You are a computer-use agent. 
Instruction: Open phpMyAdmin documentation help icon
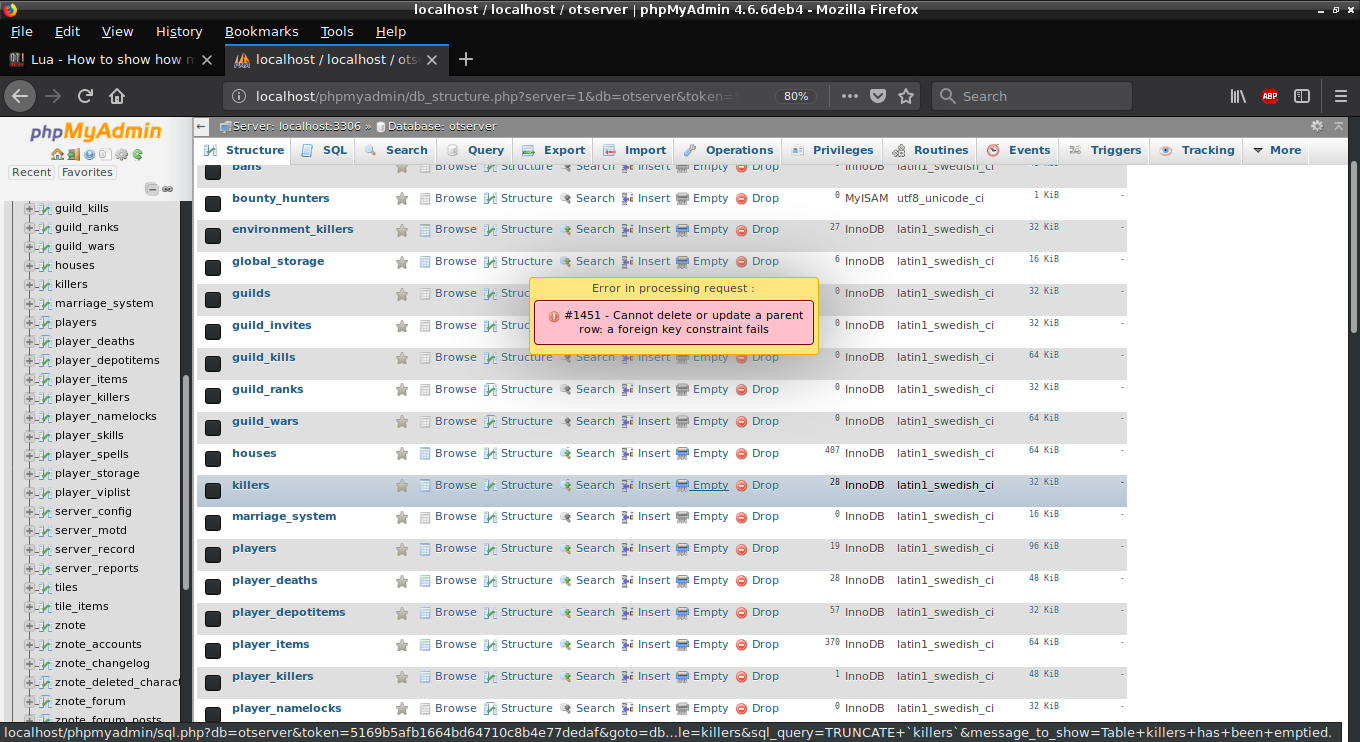(90, 155)
